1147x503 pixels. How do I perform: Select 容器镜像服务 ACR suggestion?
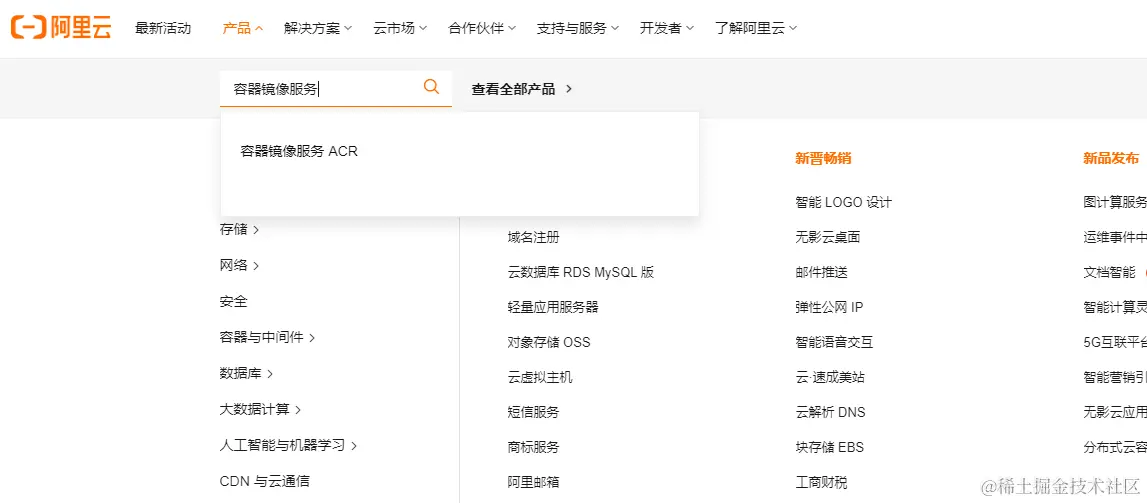tap(299, 151)
